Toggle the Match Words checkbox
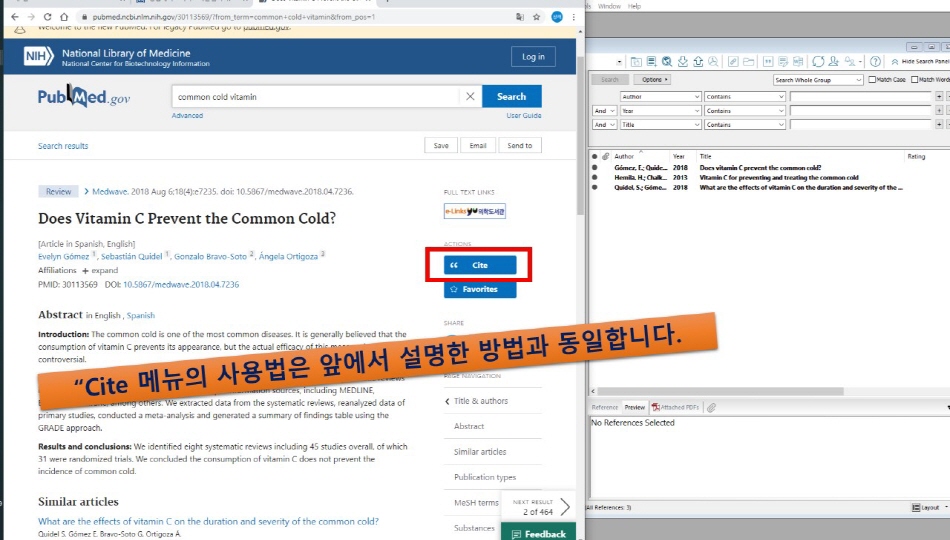The width and height of the screenshot is (950, 540). 915,79
